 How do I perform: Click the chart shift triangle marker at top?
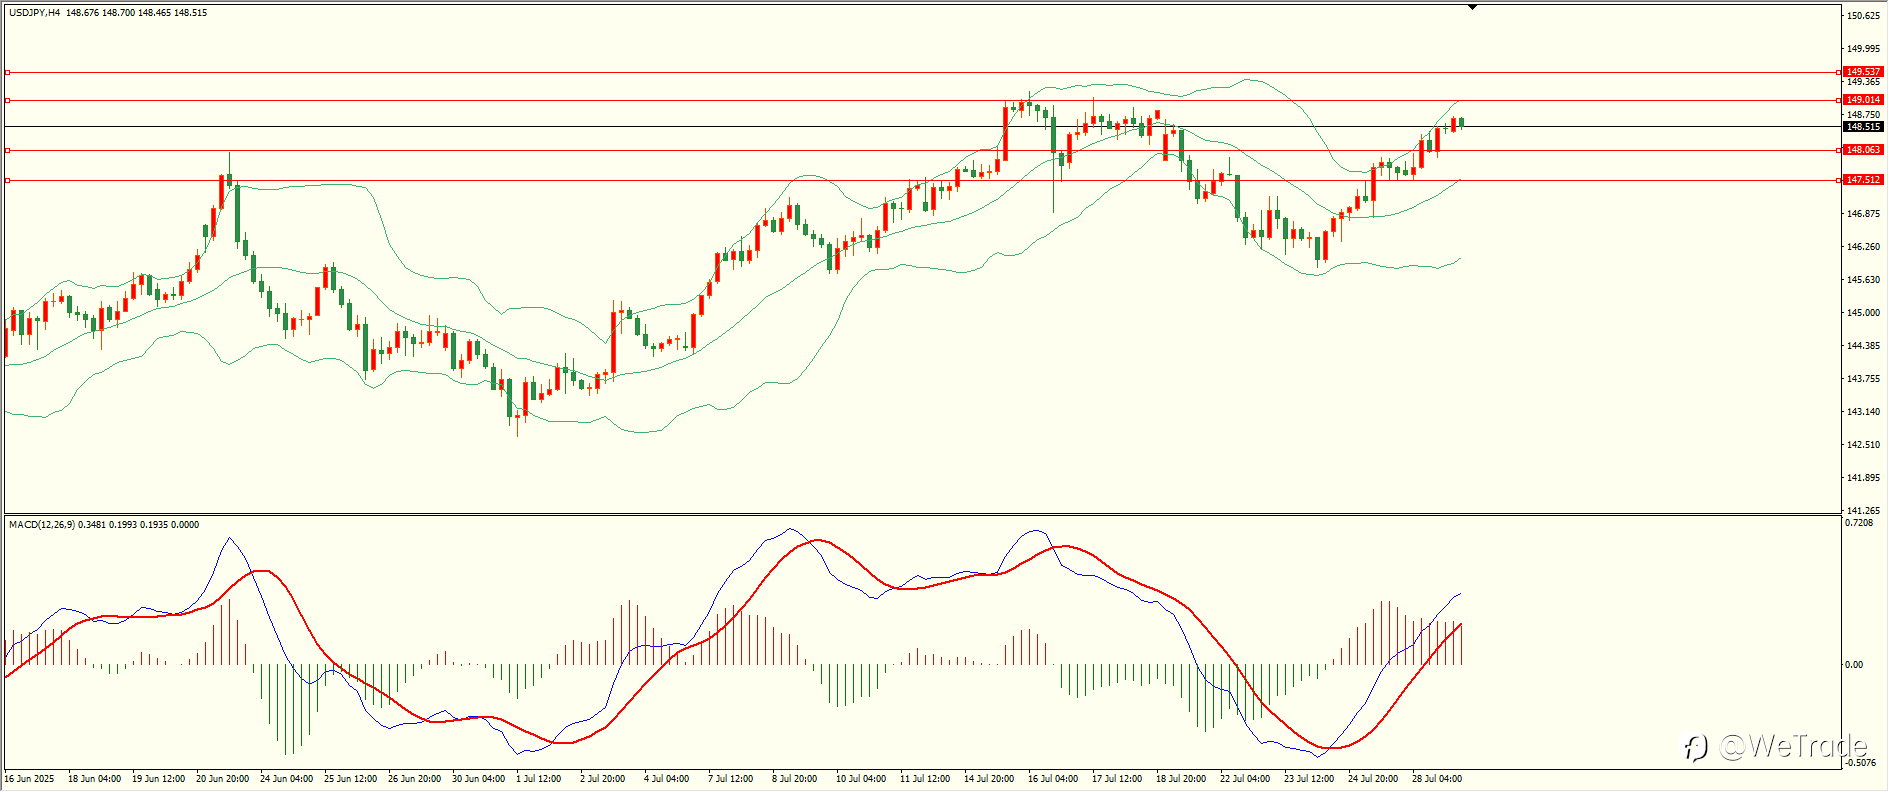coord(1473,7)
